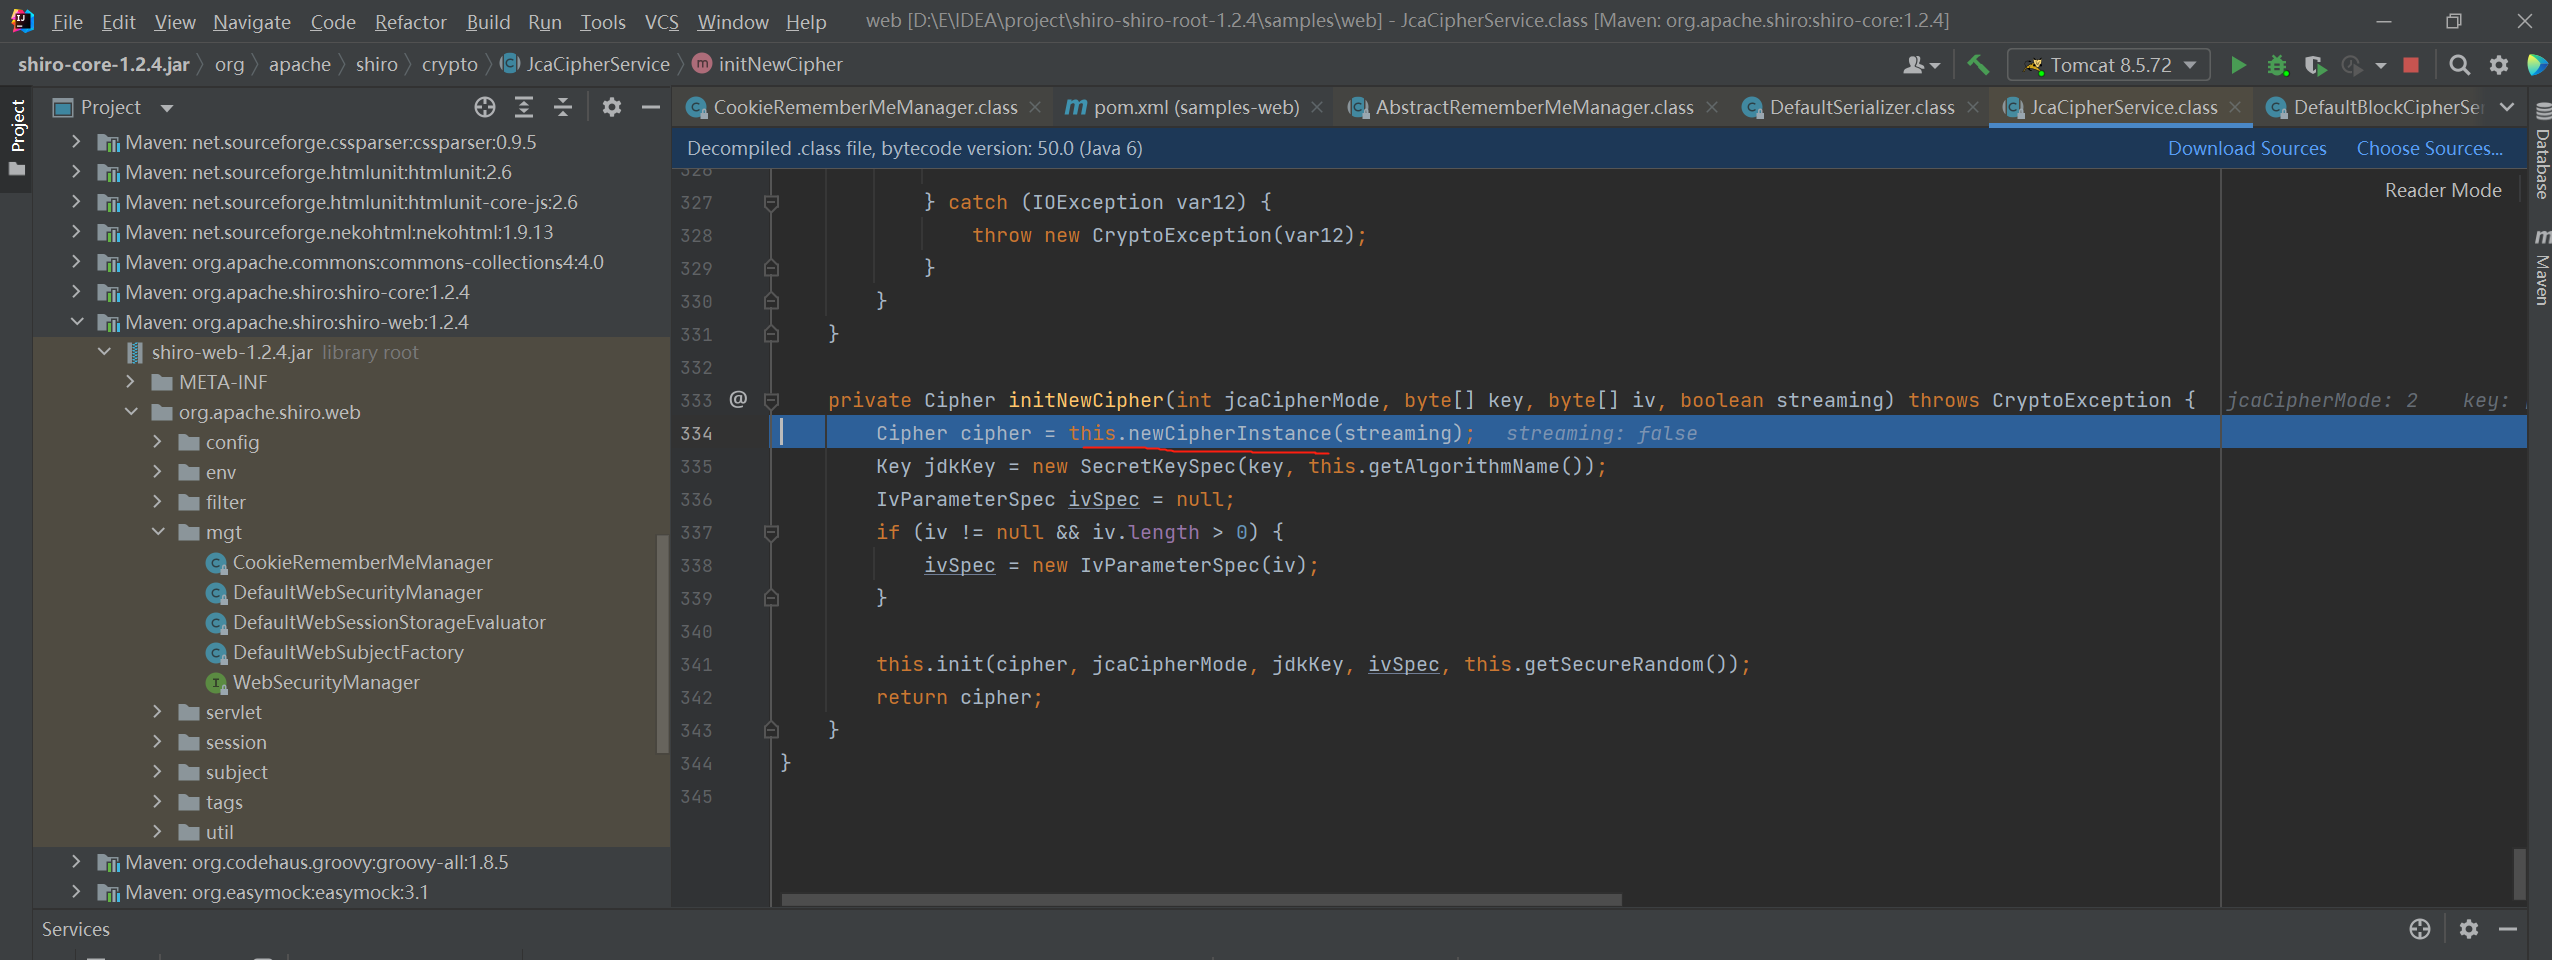Hide the Services panel

(2508, 929)
